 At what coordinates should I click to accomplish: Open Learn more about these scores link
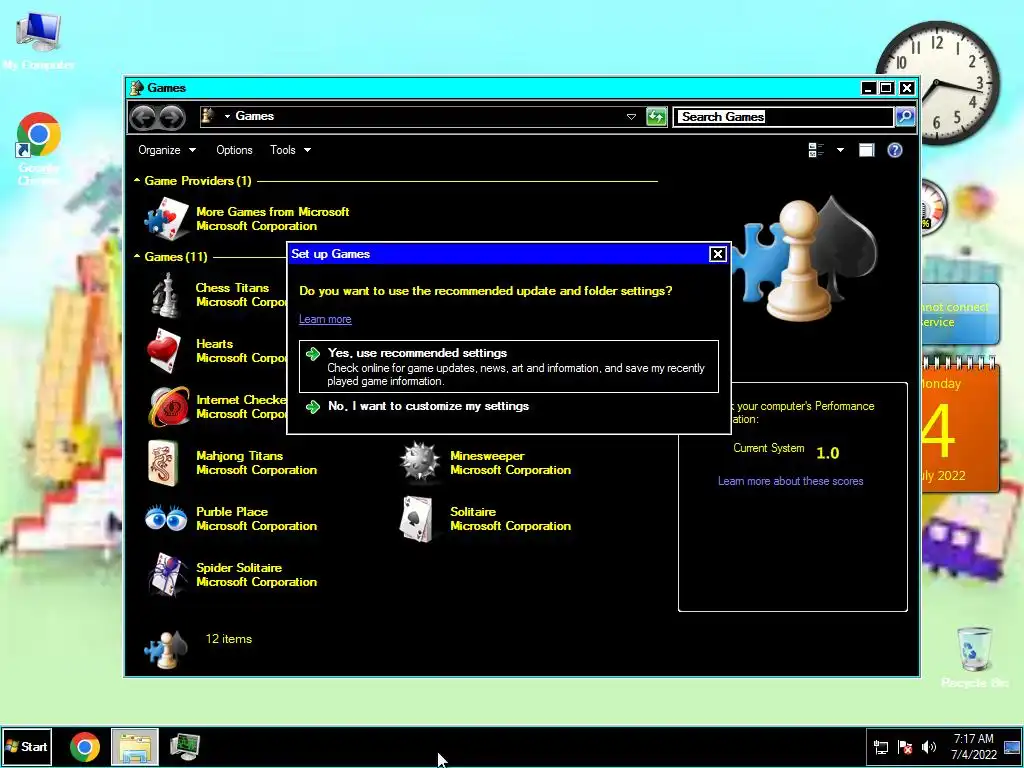[x=790, y=481]
